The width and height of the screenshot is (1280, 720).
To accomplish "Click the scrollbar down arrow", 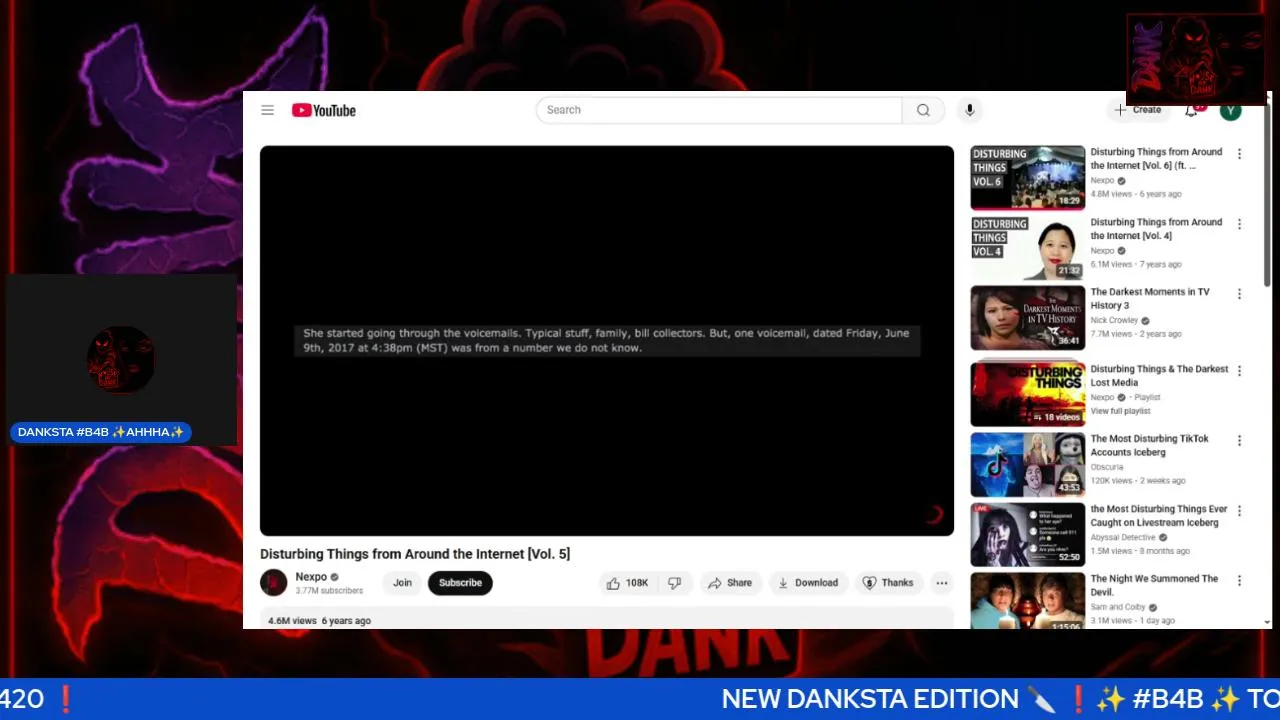I will tap(1268, 622).
